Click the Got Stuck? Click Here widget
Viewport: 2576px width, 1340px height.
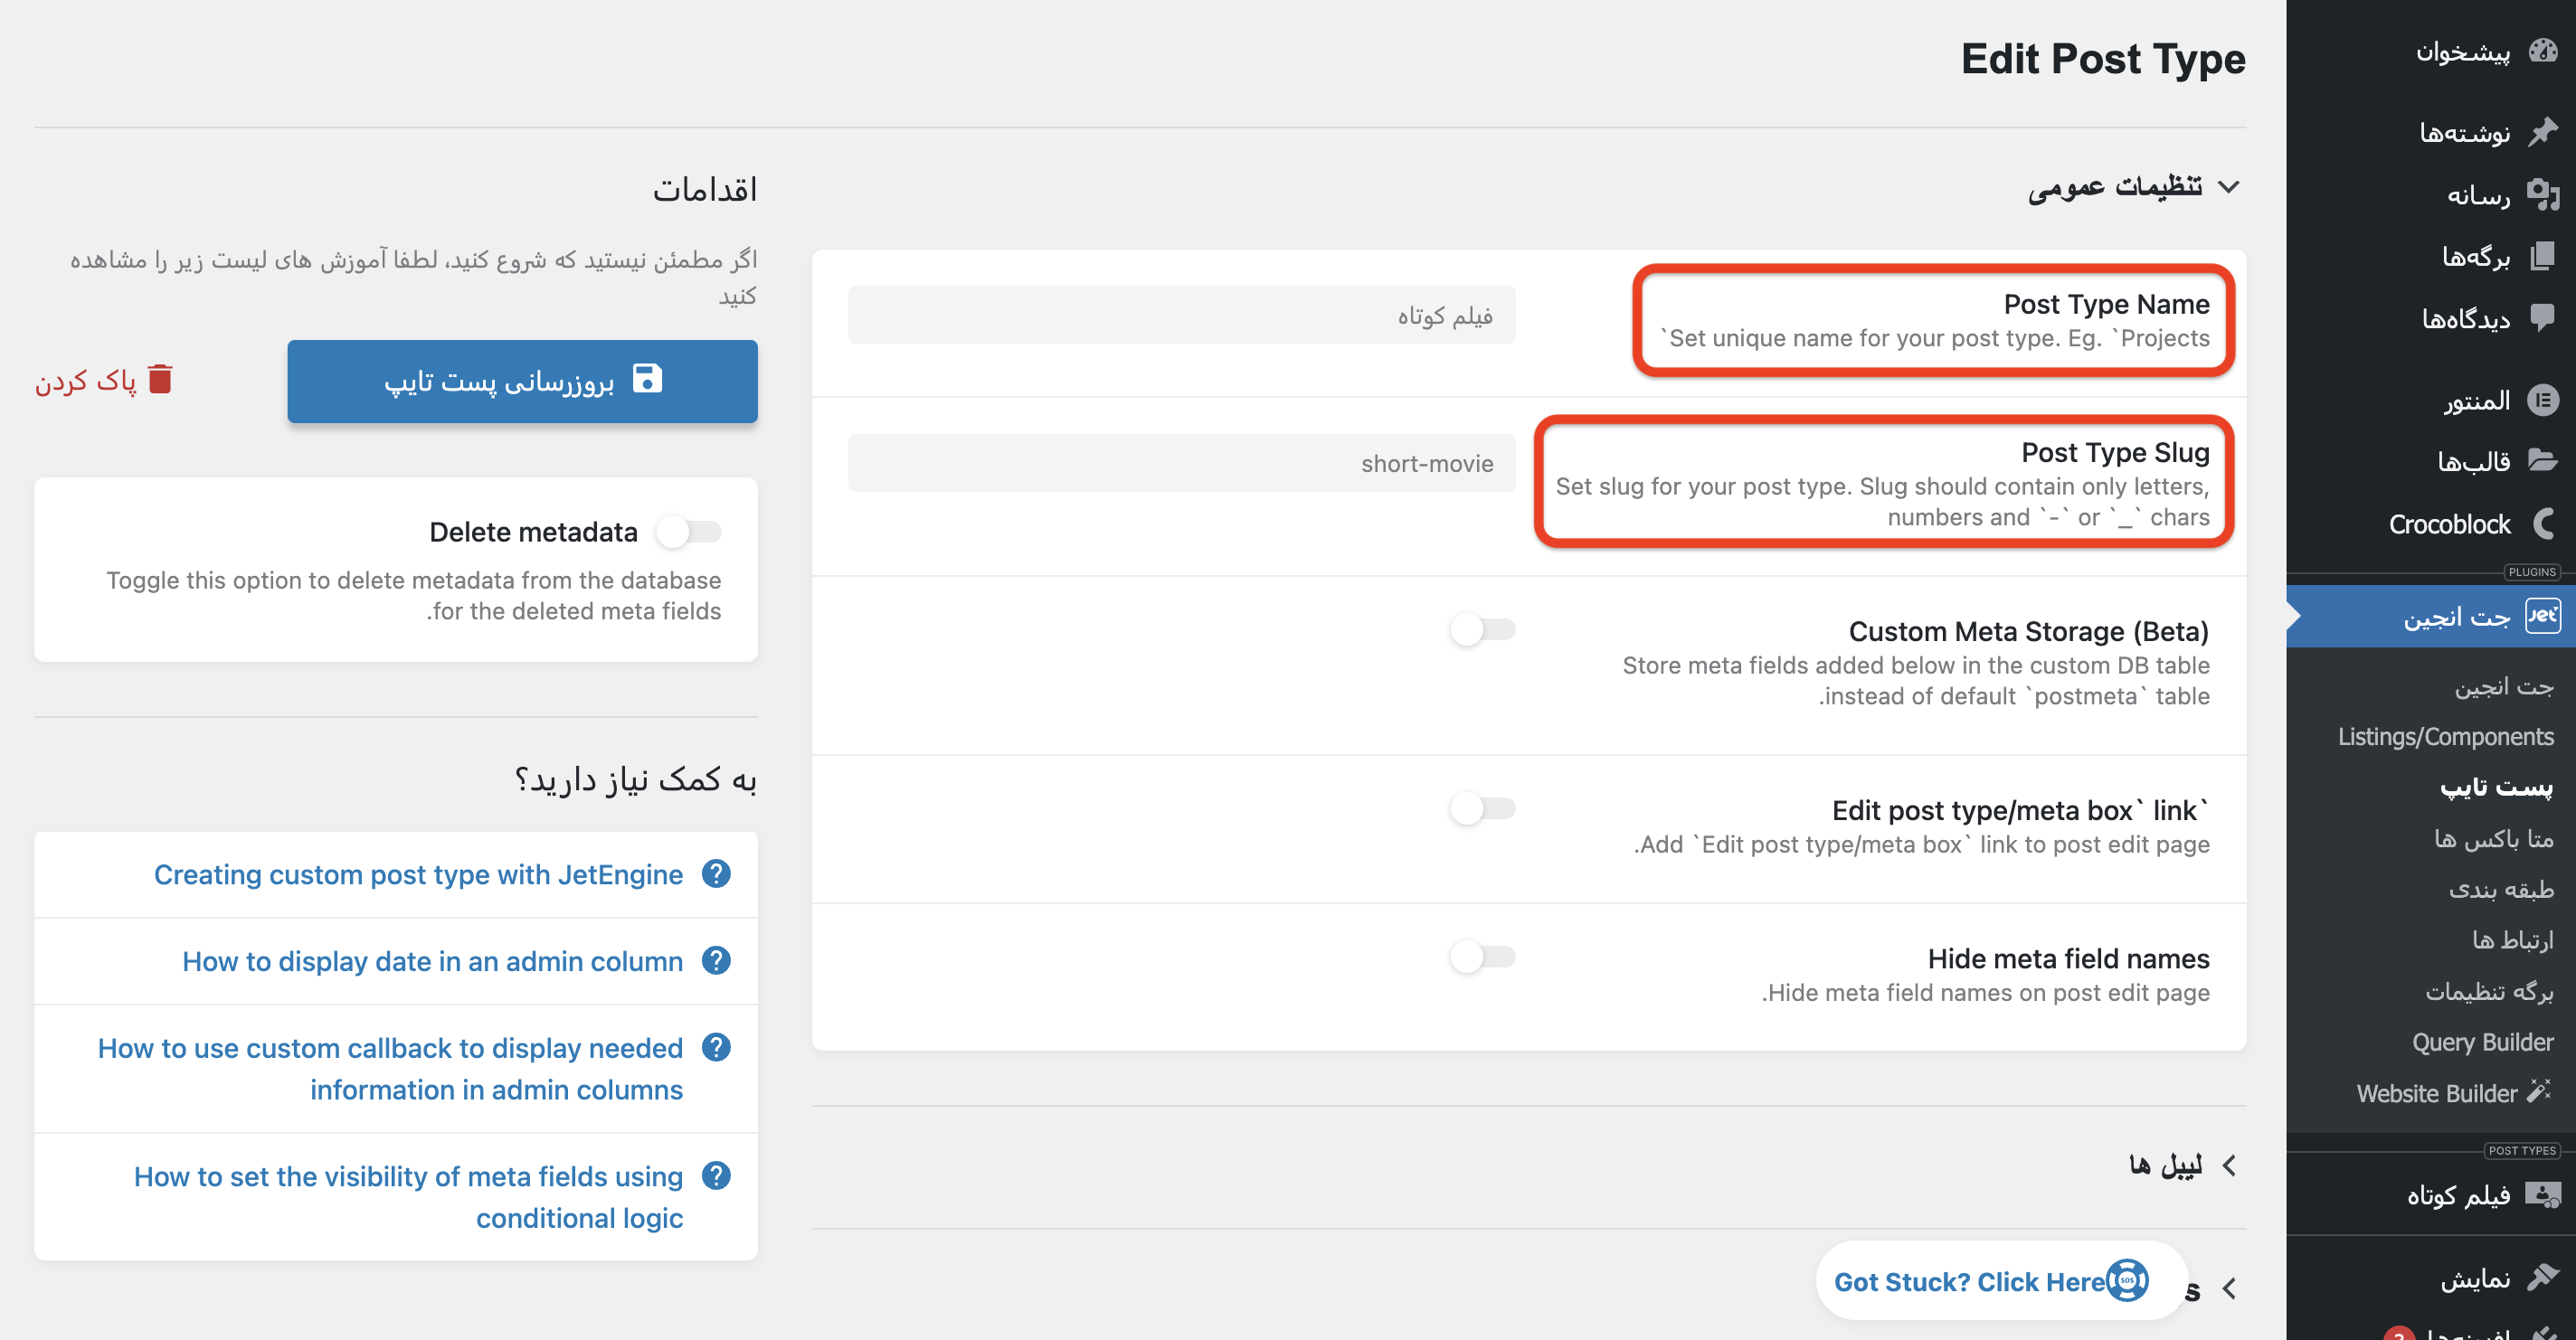point(1988,1281)
